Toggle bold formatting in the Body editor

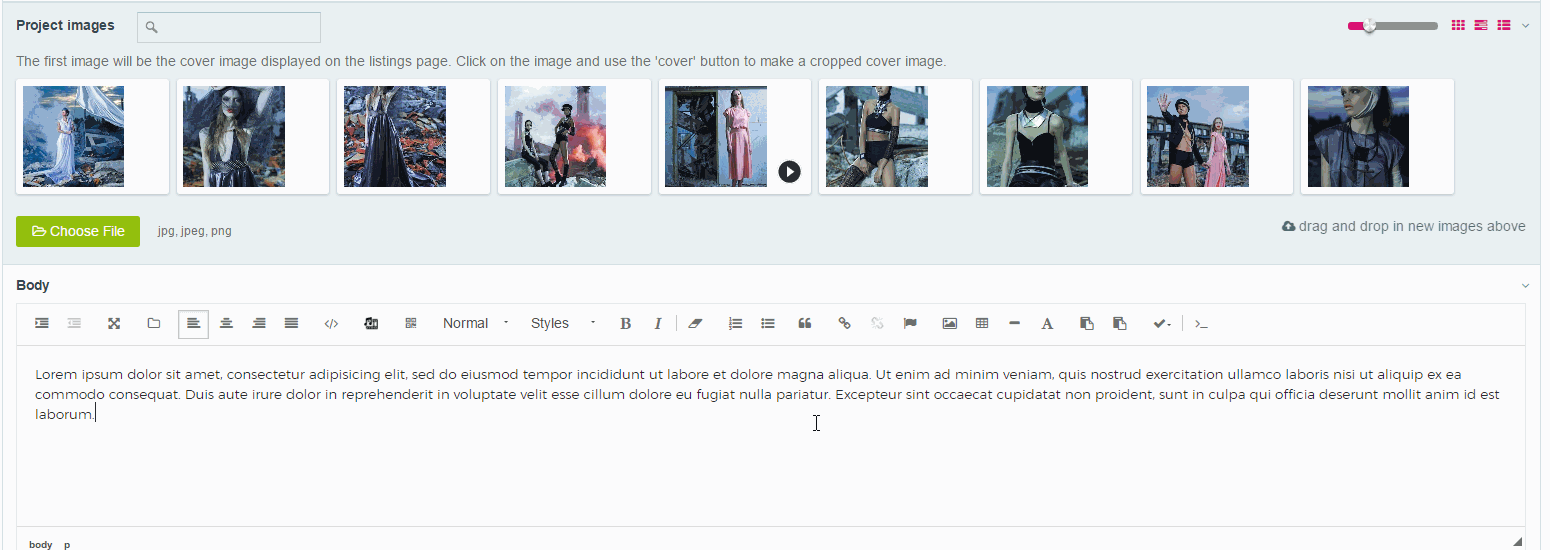tap(625, 324)
